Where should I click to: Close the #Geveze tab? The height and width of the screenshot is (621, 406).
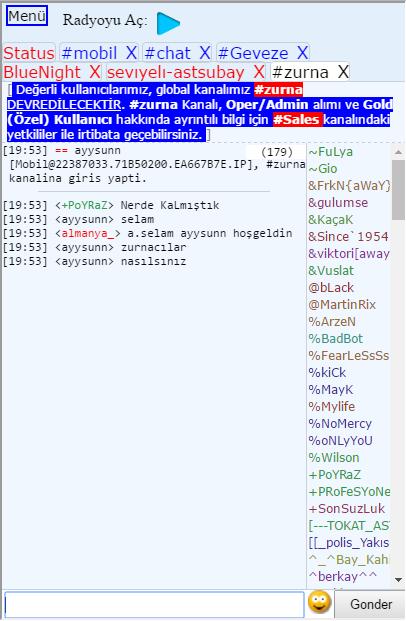(x=302, y=53)
